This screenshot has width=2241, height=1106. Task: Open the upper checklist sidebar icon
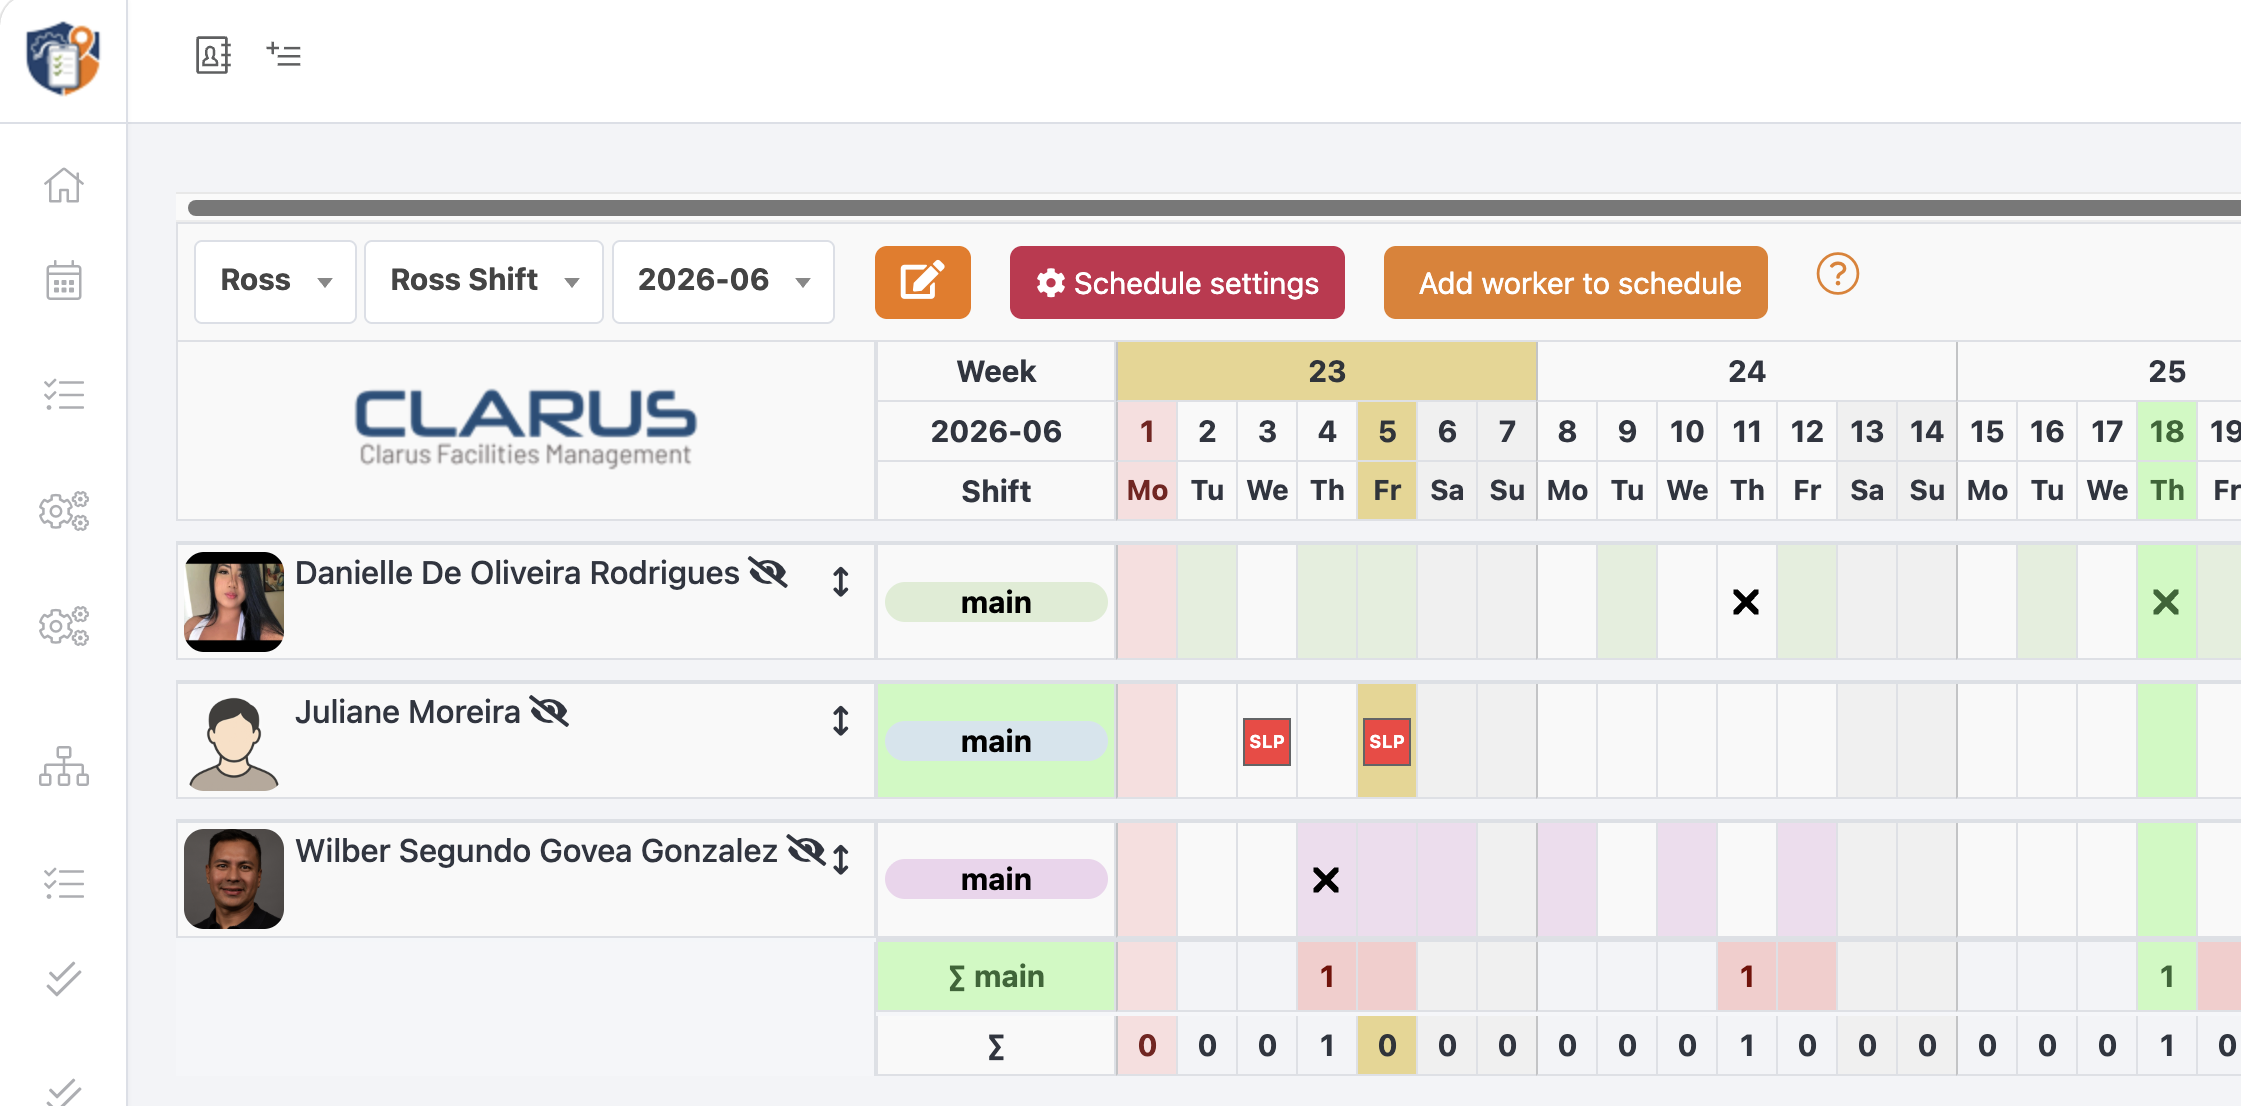(x=63, y=395)
